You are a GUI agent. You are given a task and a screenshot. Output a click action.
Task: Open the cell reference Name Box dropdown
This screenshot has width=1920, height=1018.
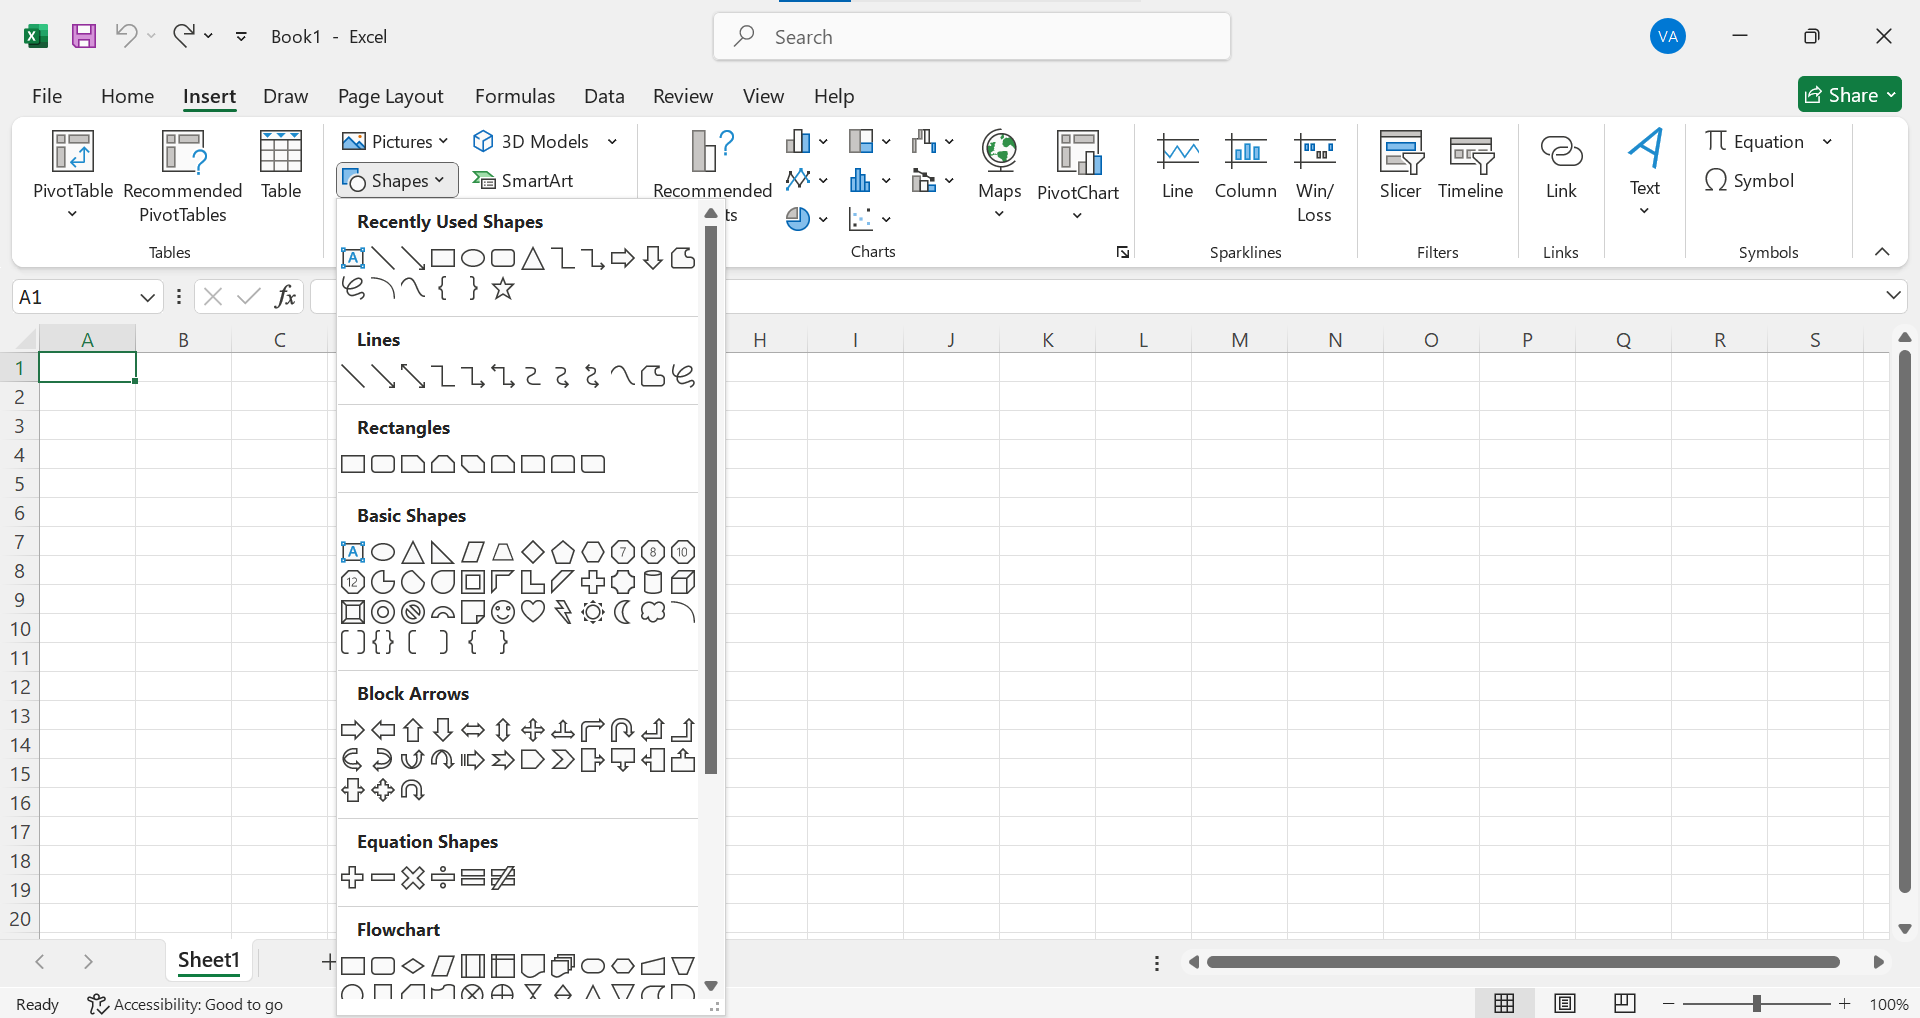[x=146, y=296]
